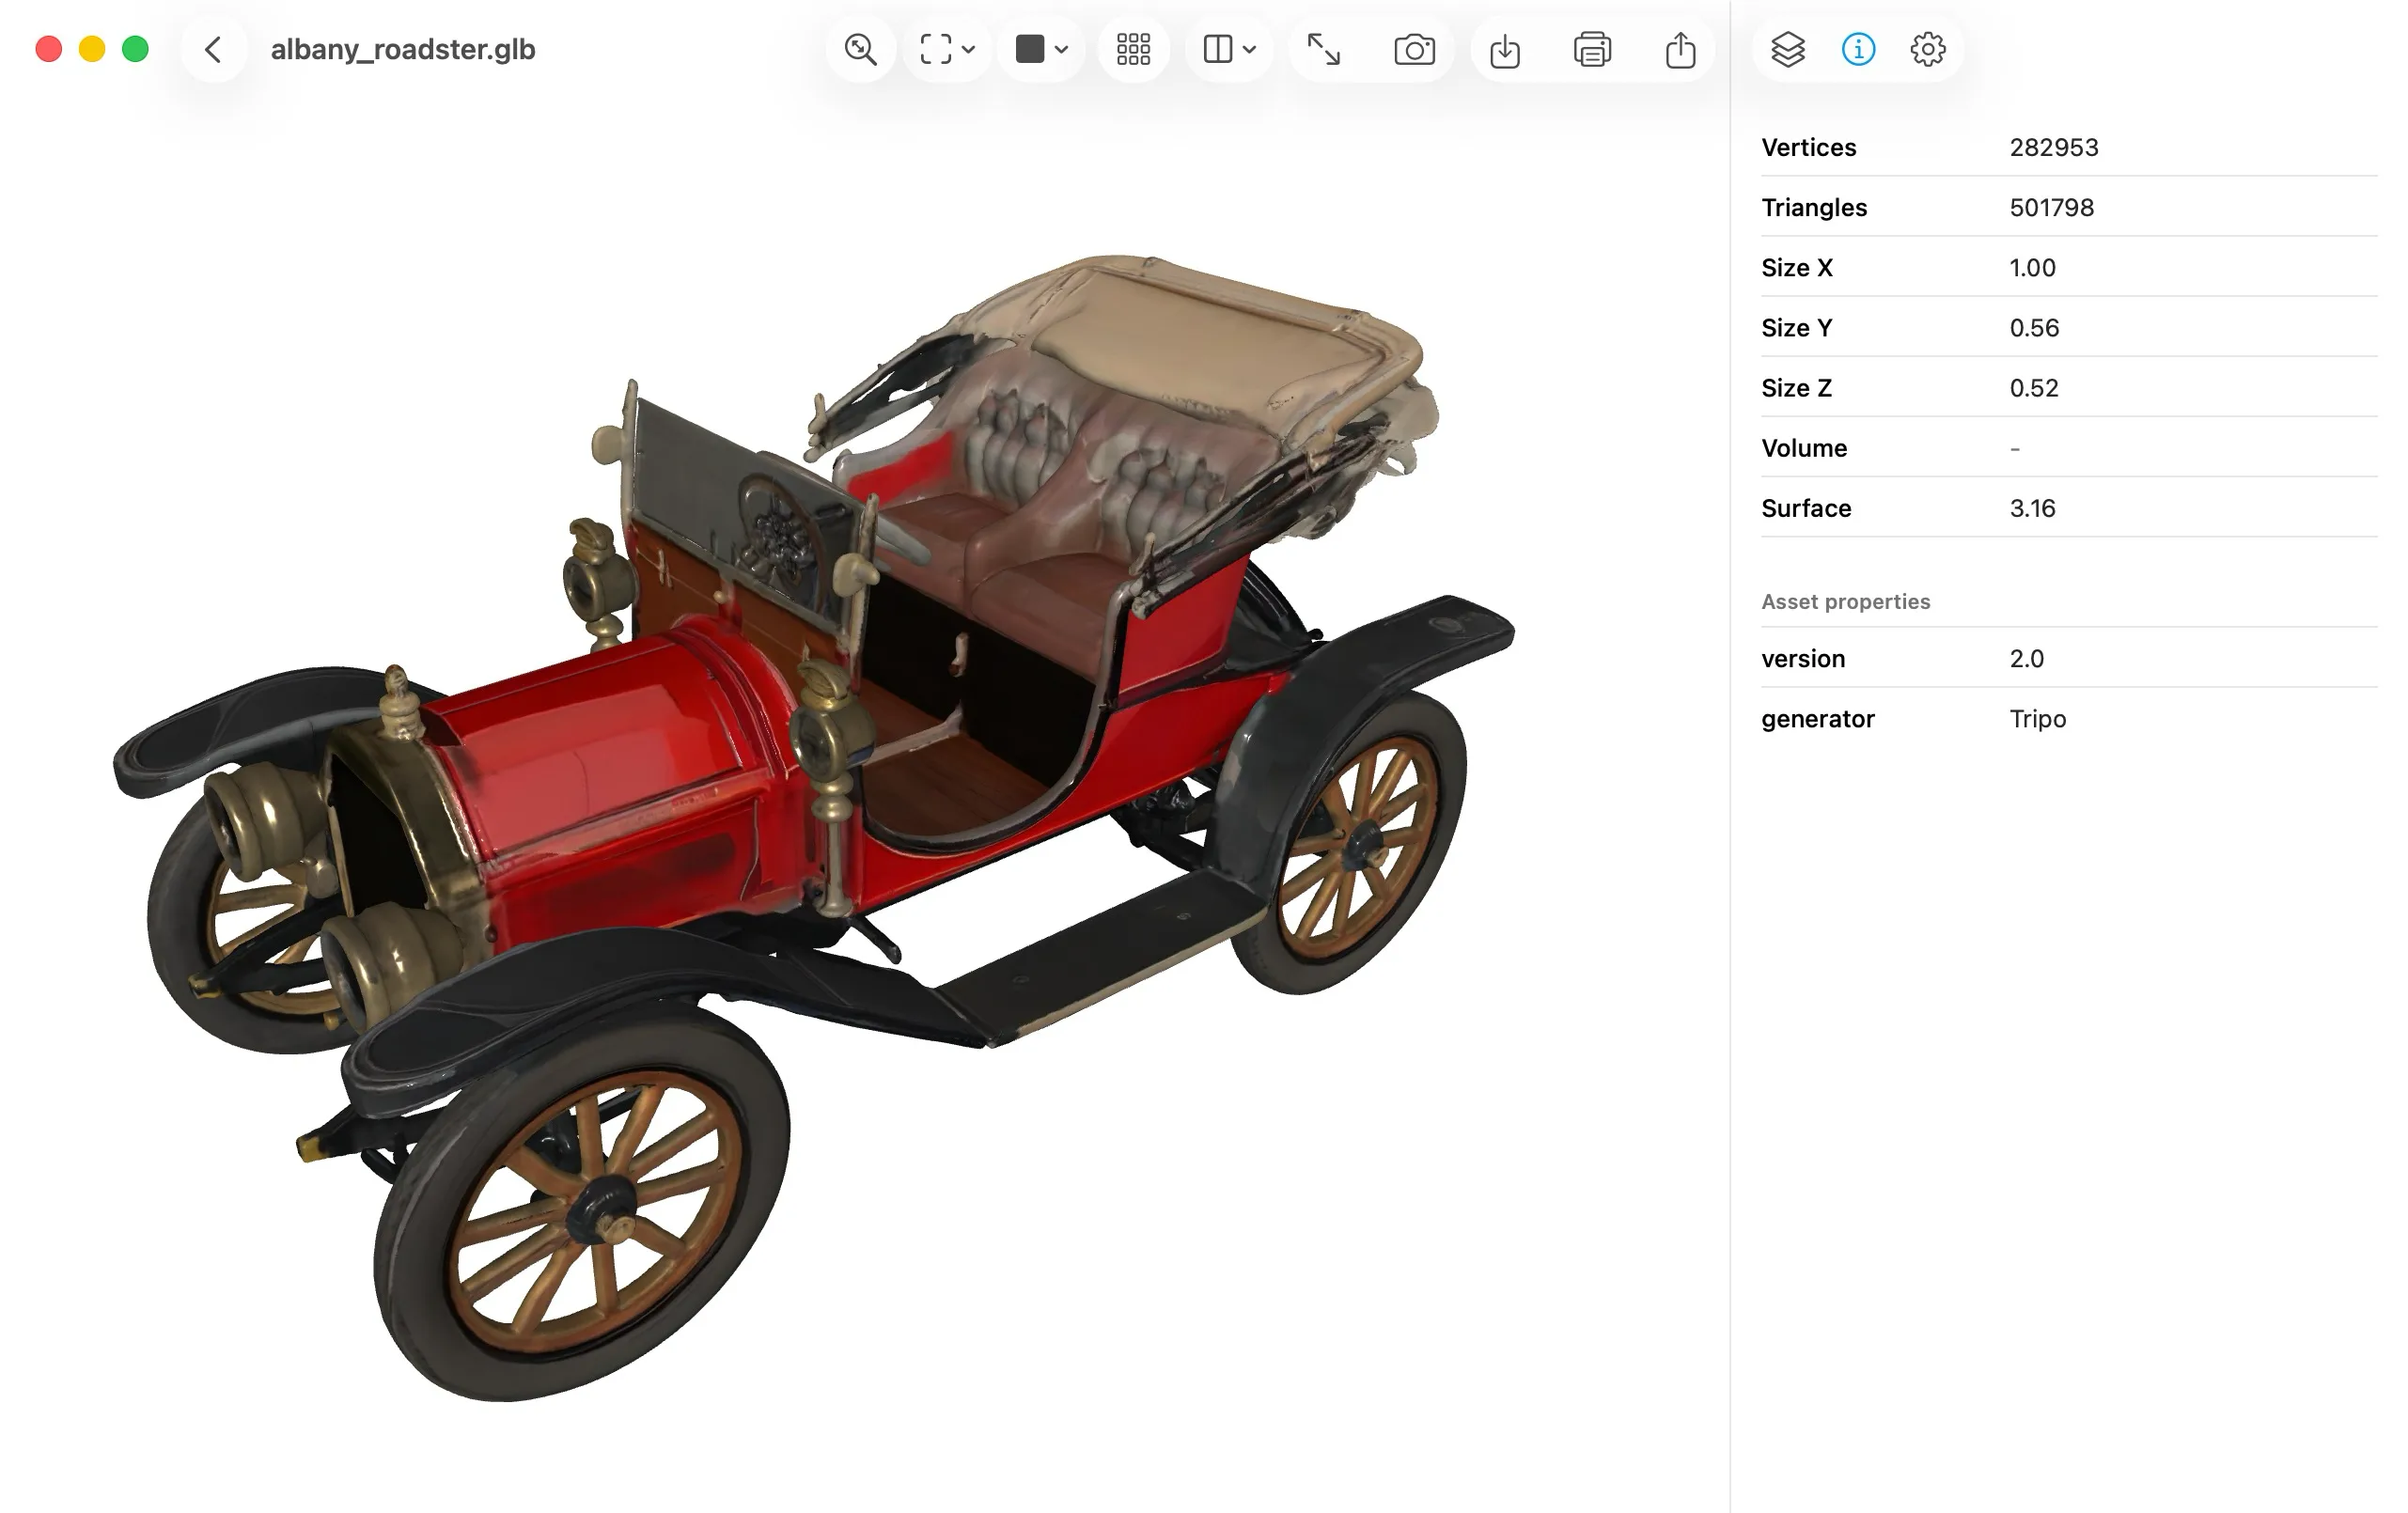Open the layers stack panel icon
2408x1513 pixels.
coord(1788,49)
